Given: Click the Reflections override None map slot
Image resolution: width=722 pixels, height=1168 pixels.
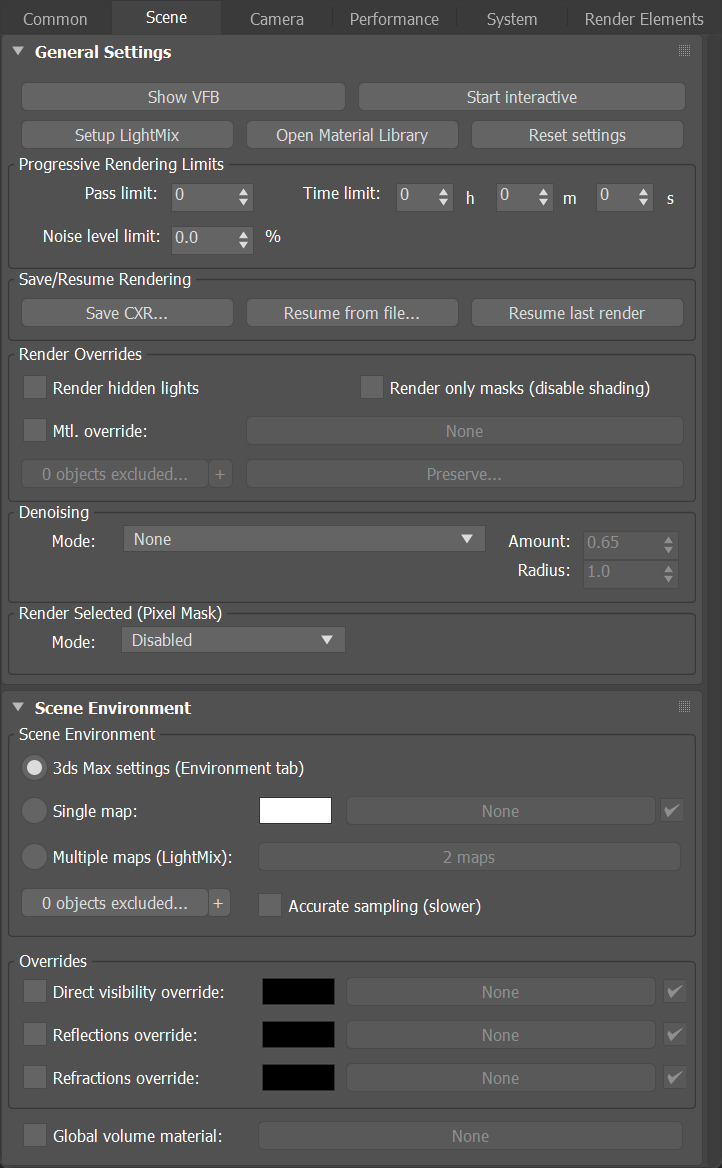Looking at the screenshot, I should [x=500, y=1035].
